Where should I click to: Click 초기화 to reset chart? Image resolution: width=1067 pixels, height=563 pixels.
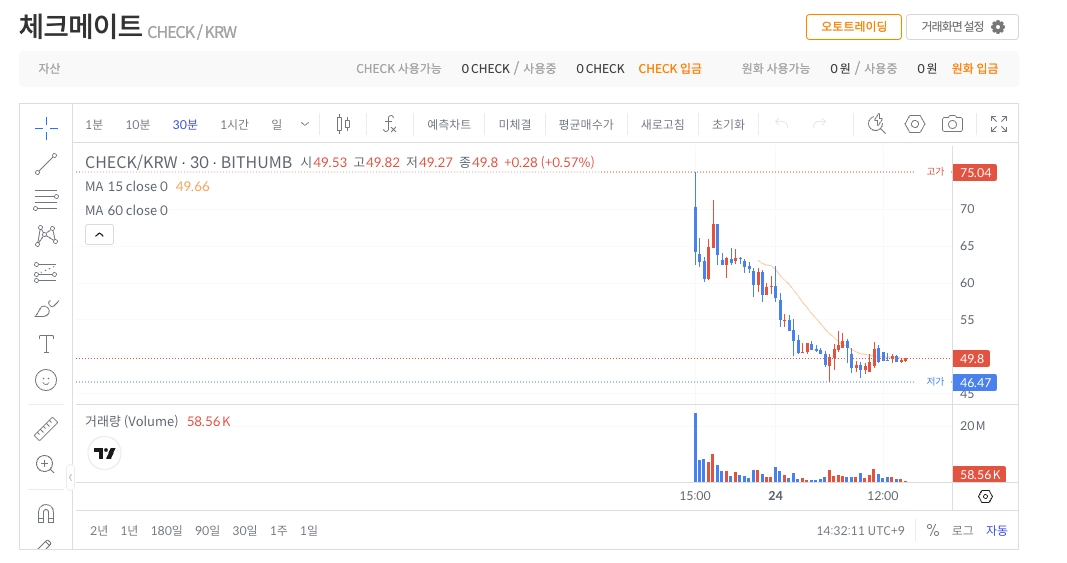[x=728, y=125]
